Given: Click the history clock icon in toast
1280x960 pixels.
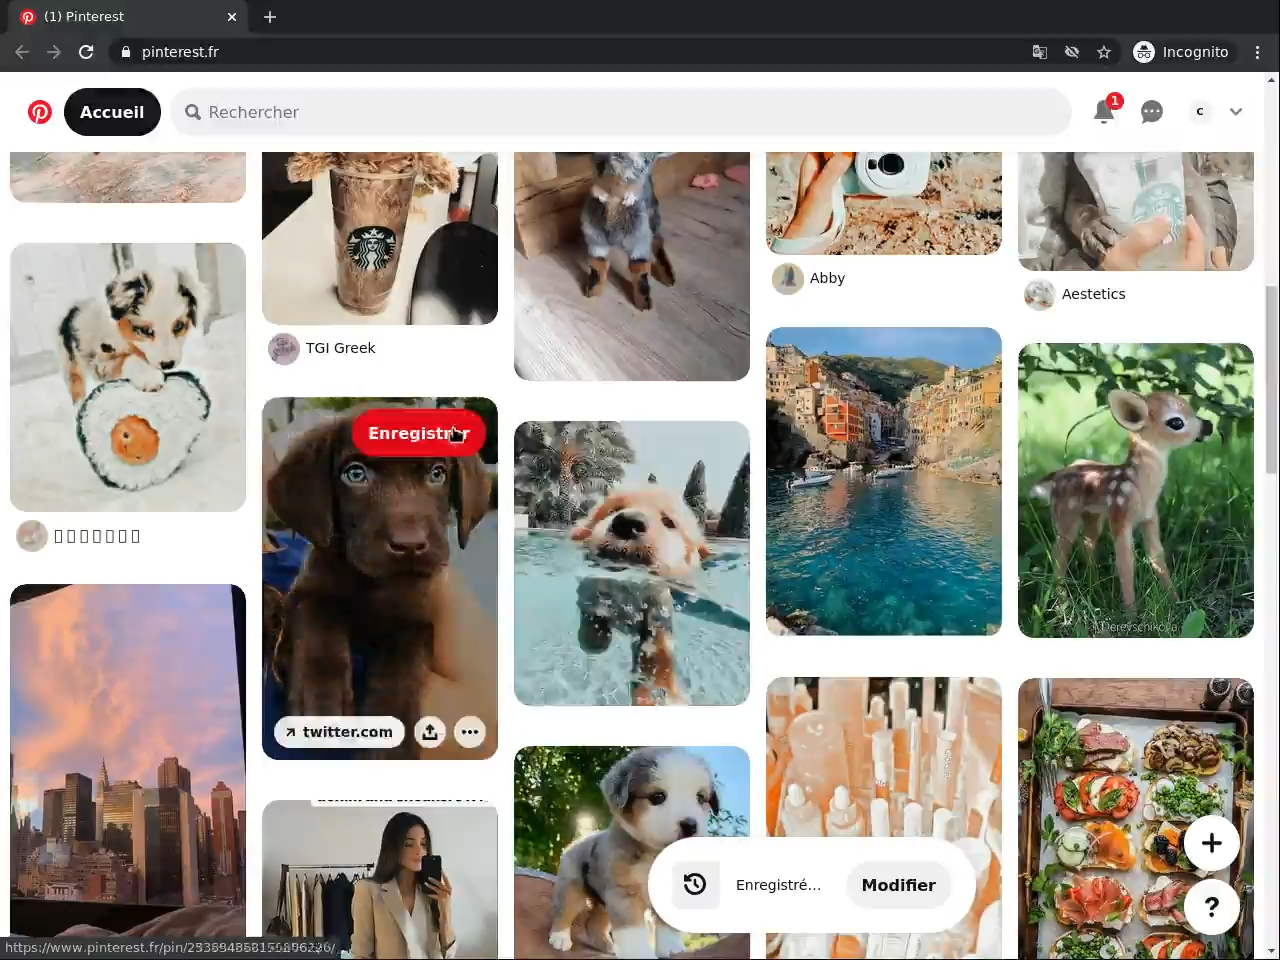Looking at the screenshot, I should coord(695,885).
